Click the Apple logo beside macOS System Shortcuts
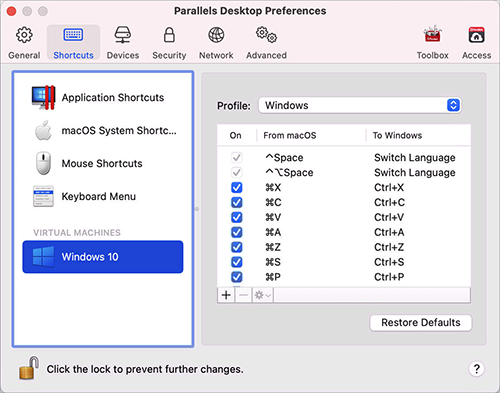The height and width of the screenshot is (393, 500). click(x=44, y=131)
